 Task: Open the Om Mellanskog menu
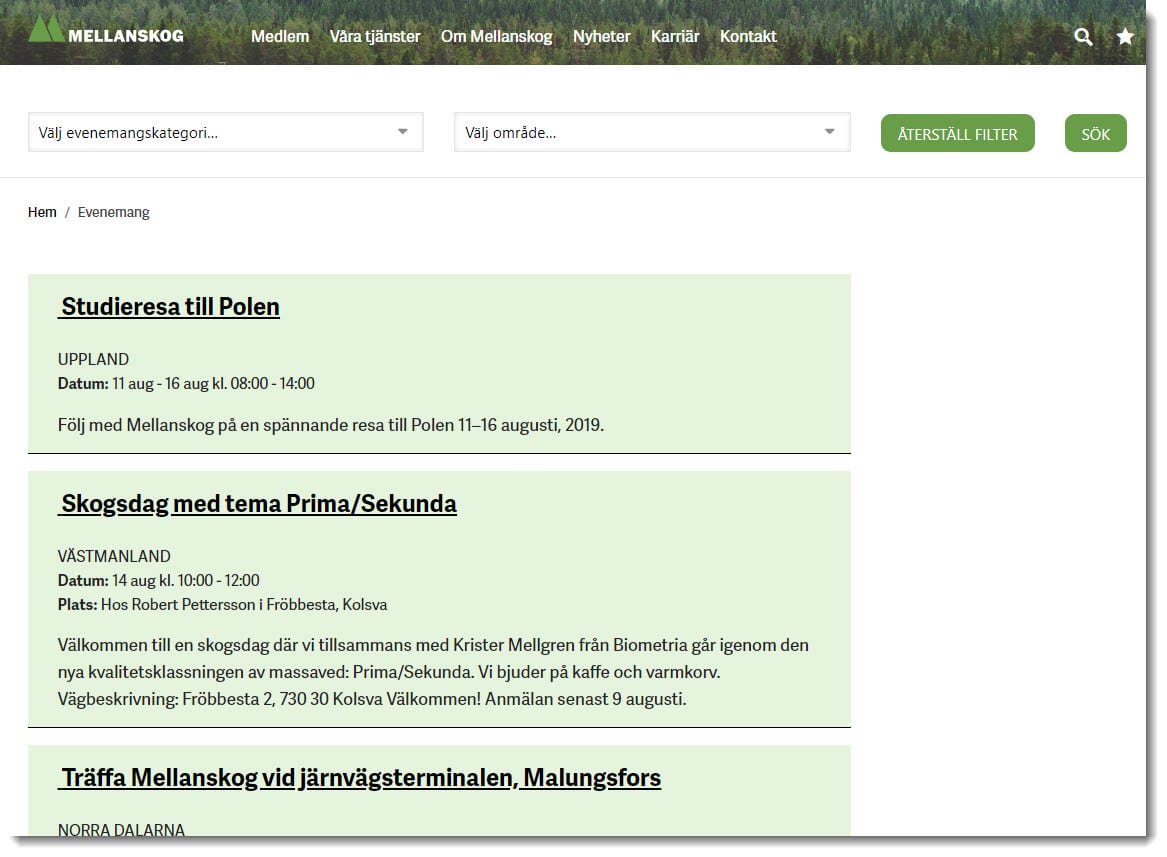(x=496, y=36)
